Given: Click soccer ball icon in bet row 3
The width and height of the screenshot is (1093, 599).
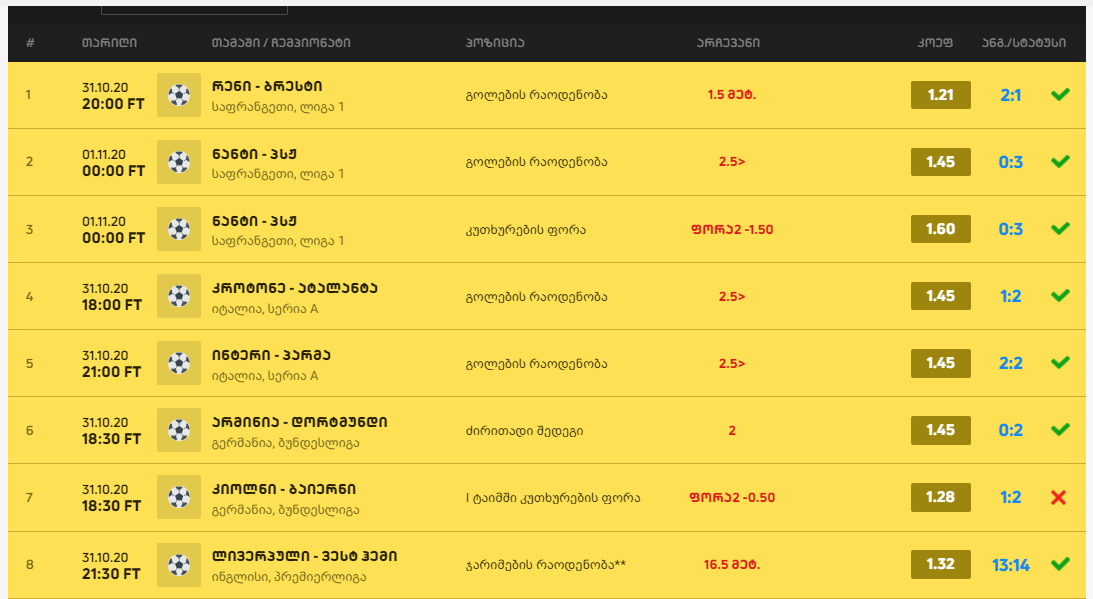Looking at the screenshot, I should [179, 229].
